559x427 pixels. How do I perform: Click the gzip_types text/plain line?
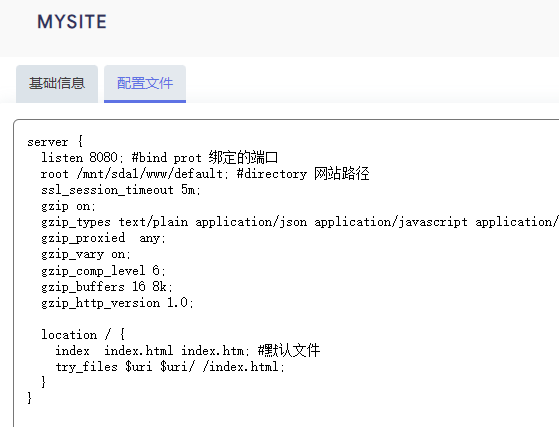(x=300, y=222)
